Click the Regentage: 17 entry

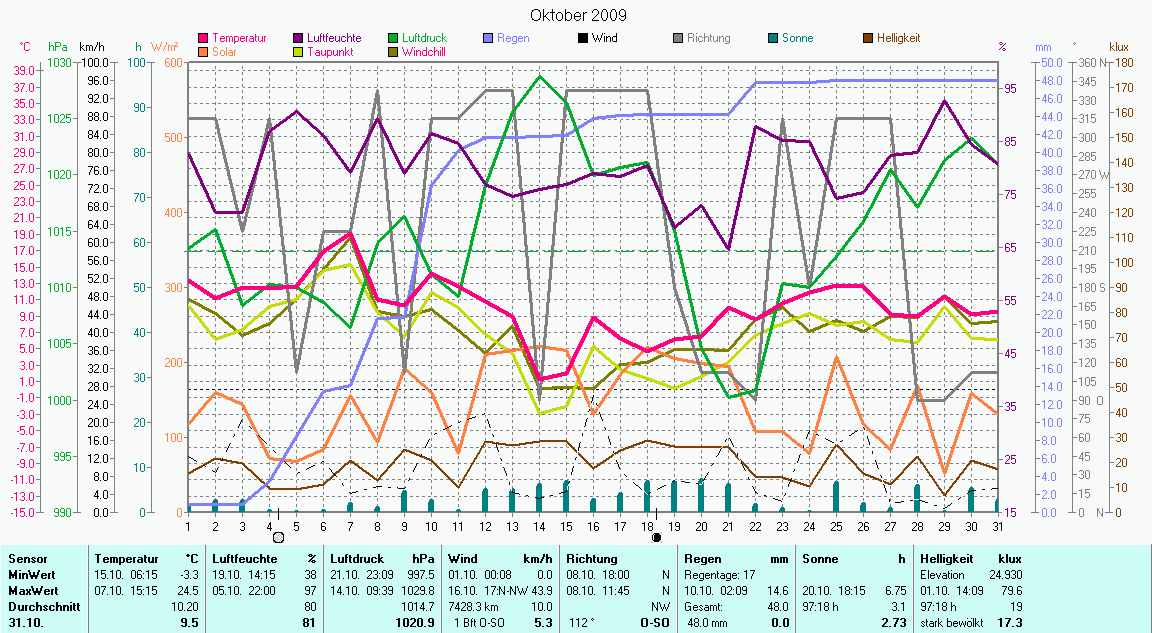(719, 574)
